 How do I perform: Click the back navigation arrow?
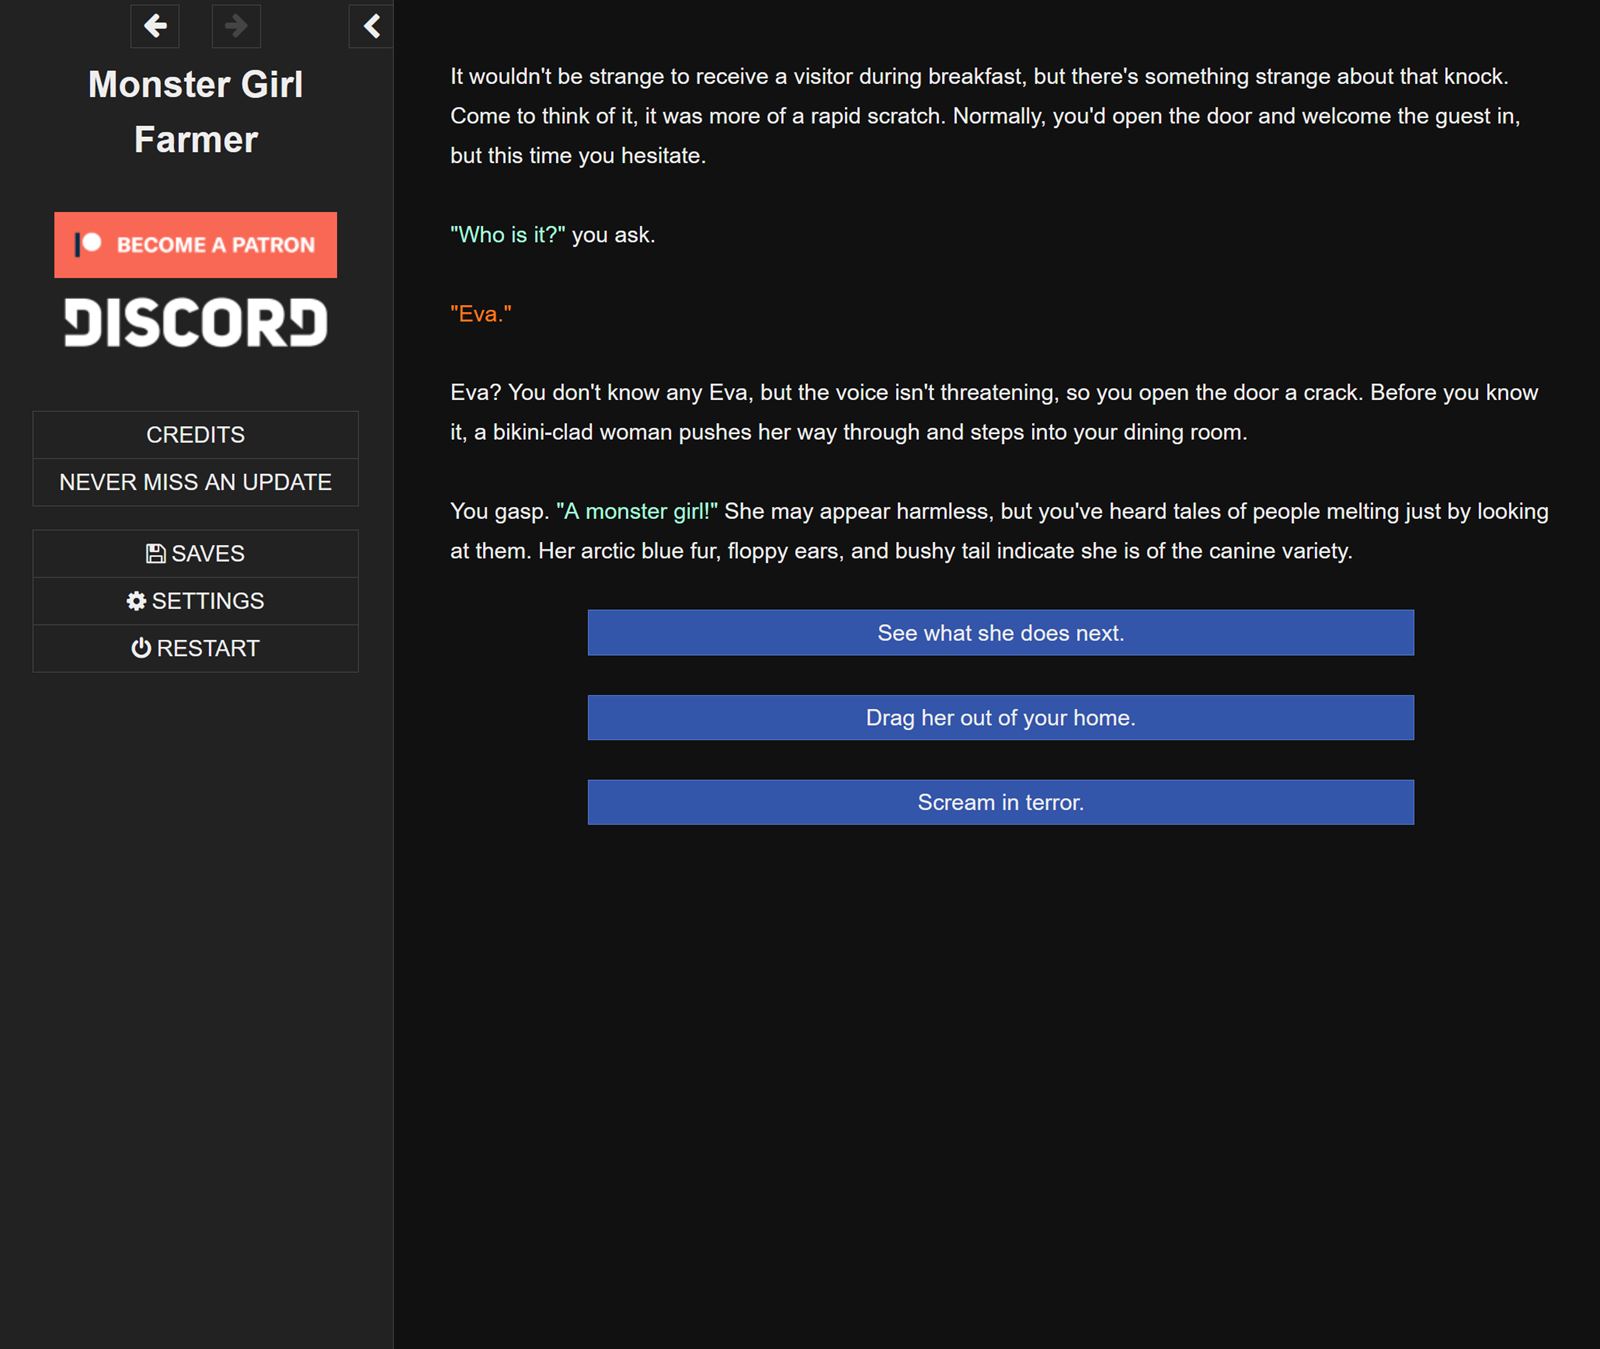point(155,27)
